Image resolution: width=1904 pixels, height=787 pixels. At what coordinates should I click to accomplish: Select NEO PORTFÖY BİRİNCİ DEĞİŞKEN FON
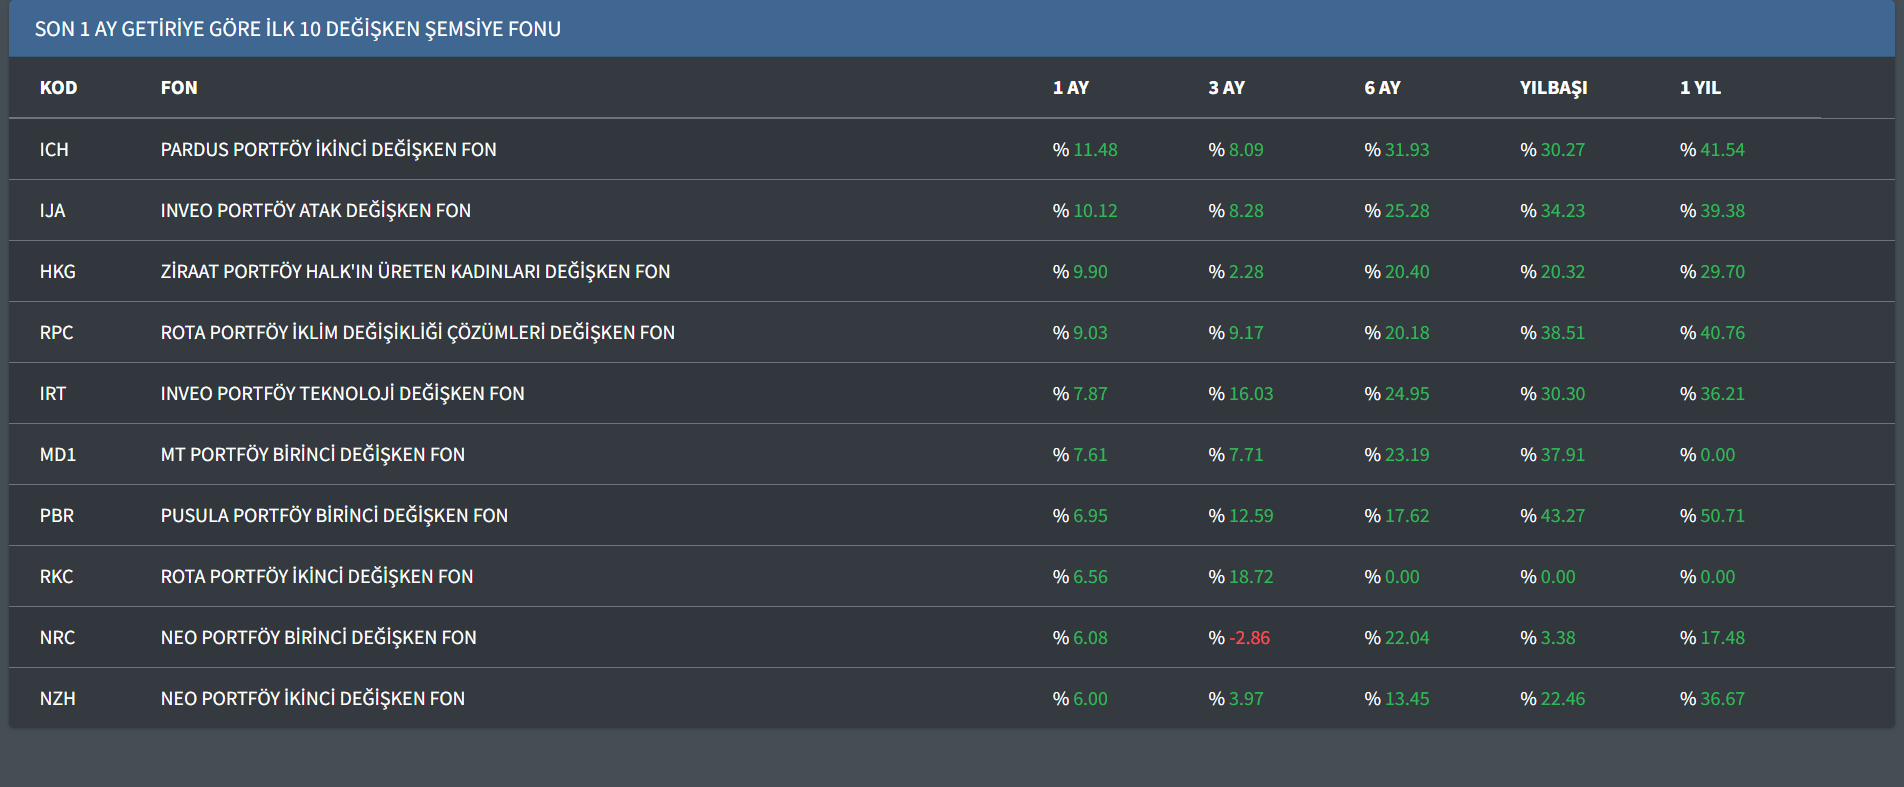tap(318, 638)
